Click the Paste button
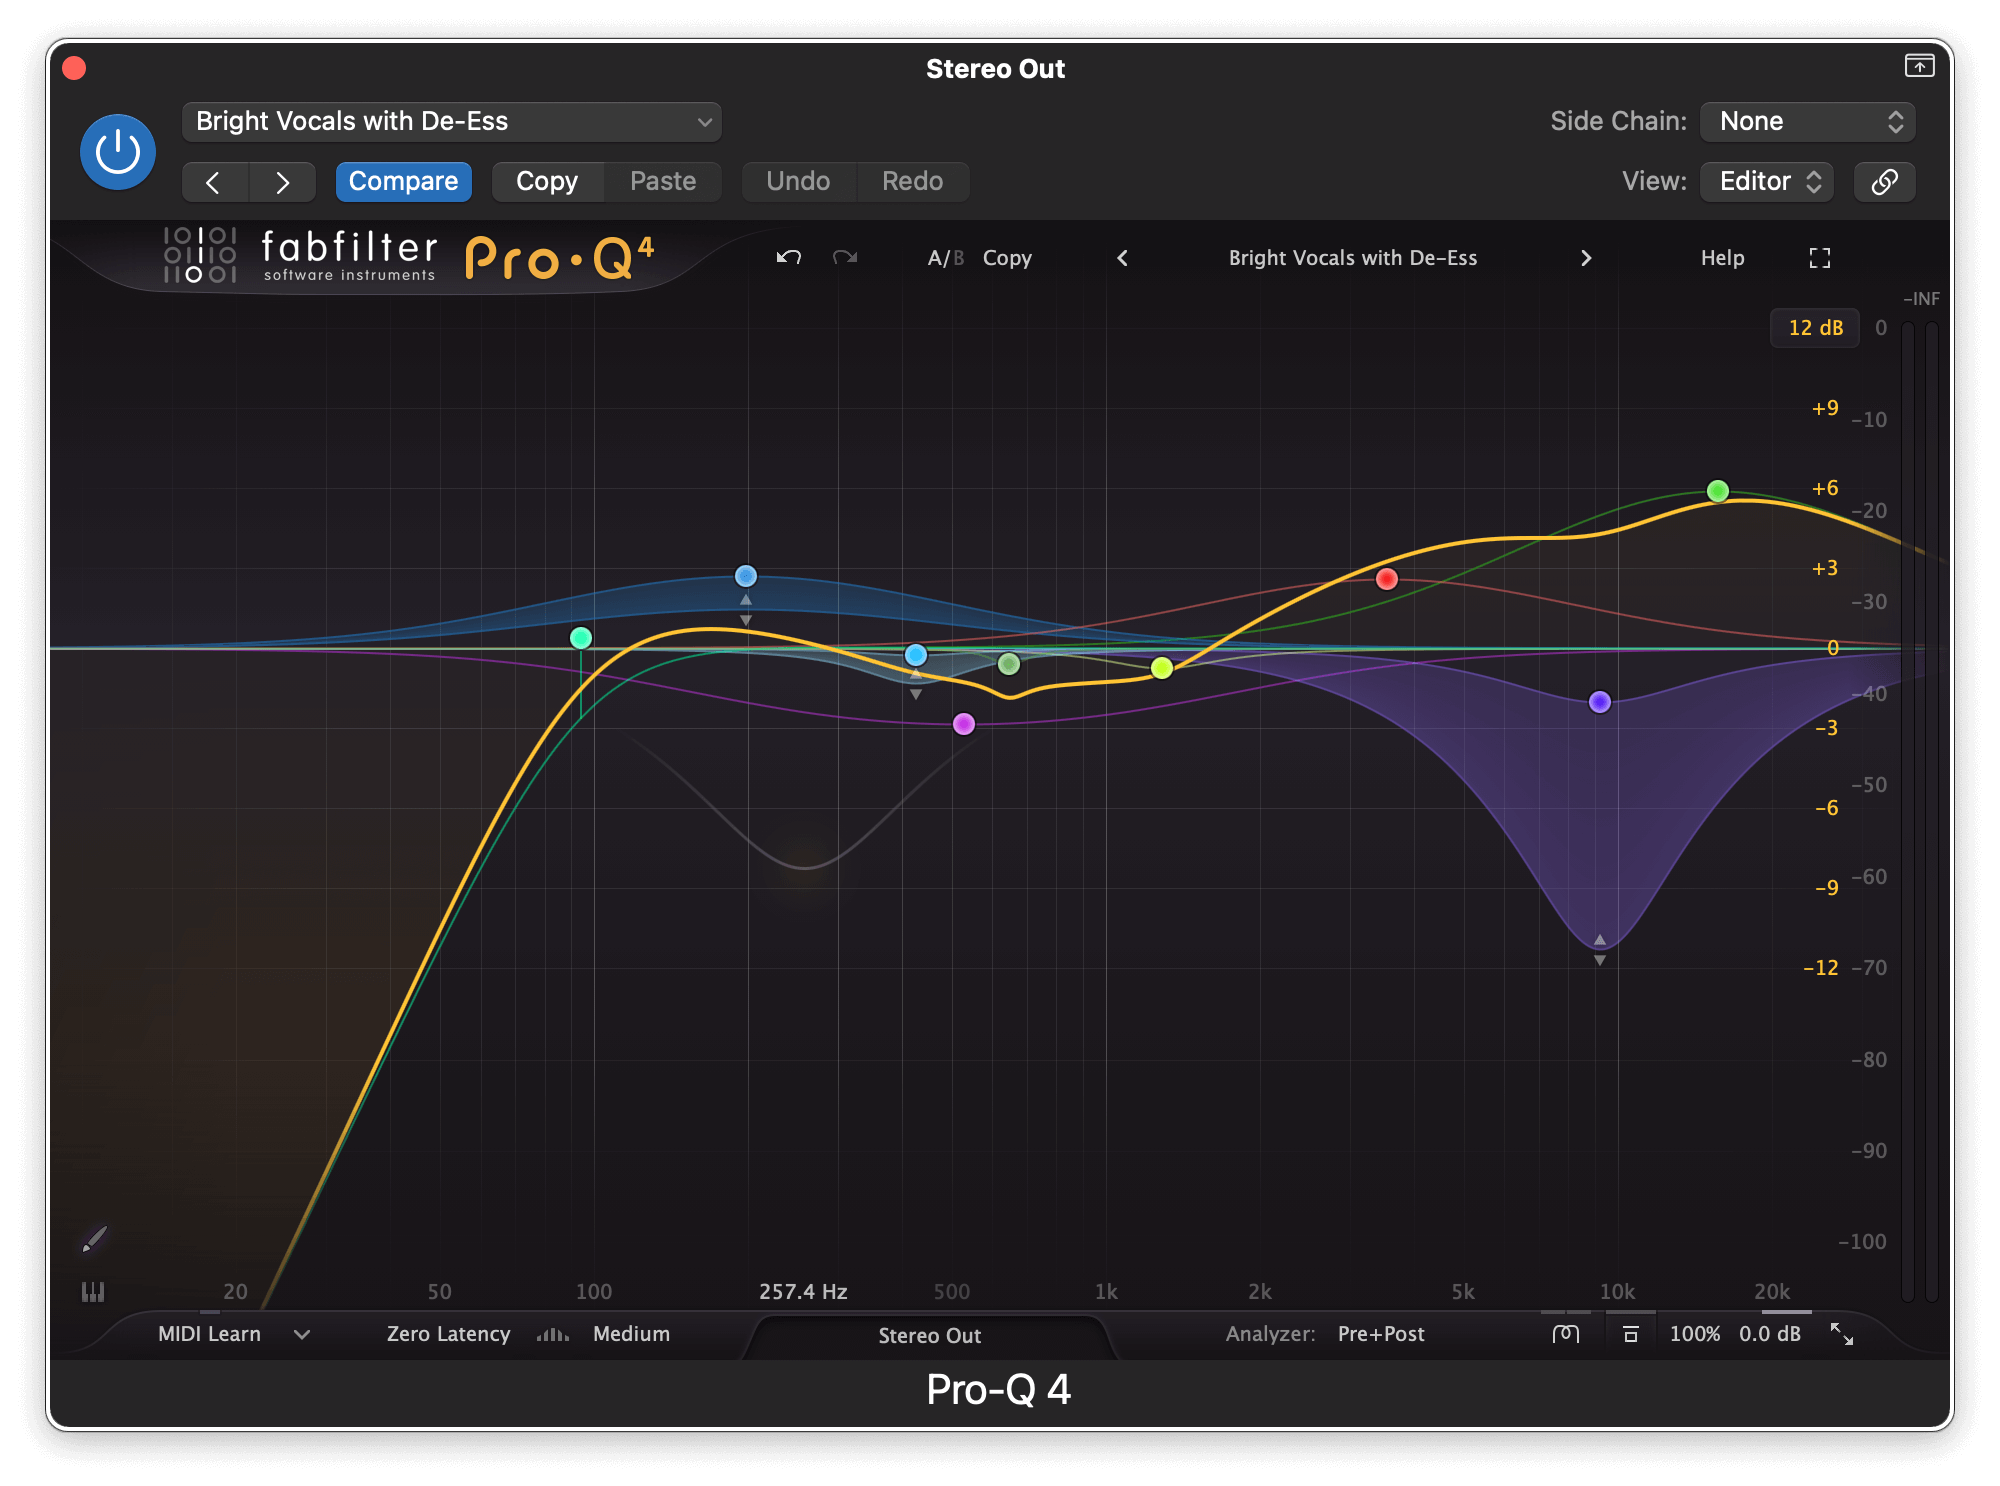This screenshot has height=1486, width=2000. click(663, 182)
